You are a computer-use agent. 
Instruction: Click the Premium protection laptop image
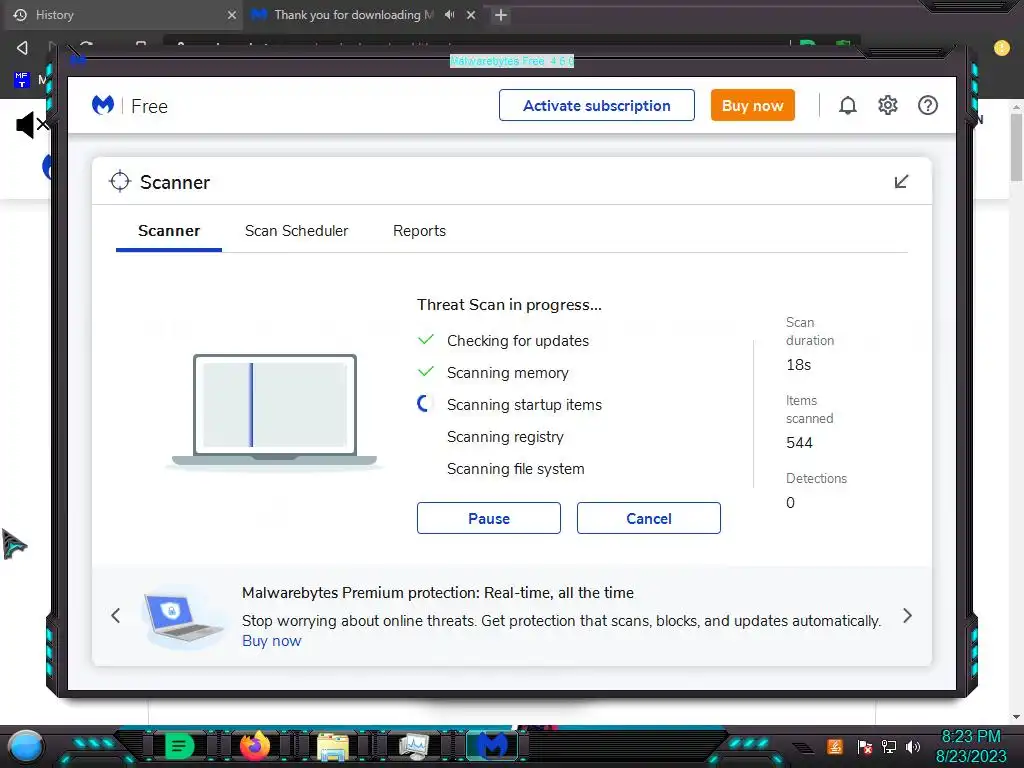183,618
